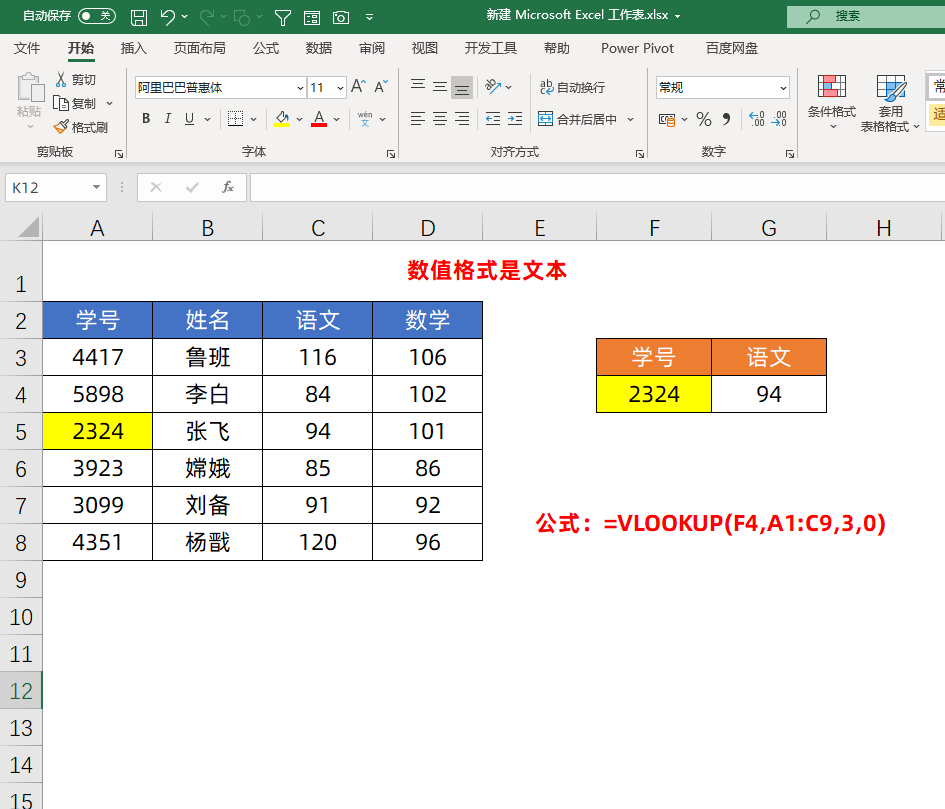The height and width of the screenshot is (809, 945).
Task: Click the Filter funnel icon in quick access
Action: click(x=283, y=17)
